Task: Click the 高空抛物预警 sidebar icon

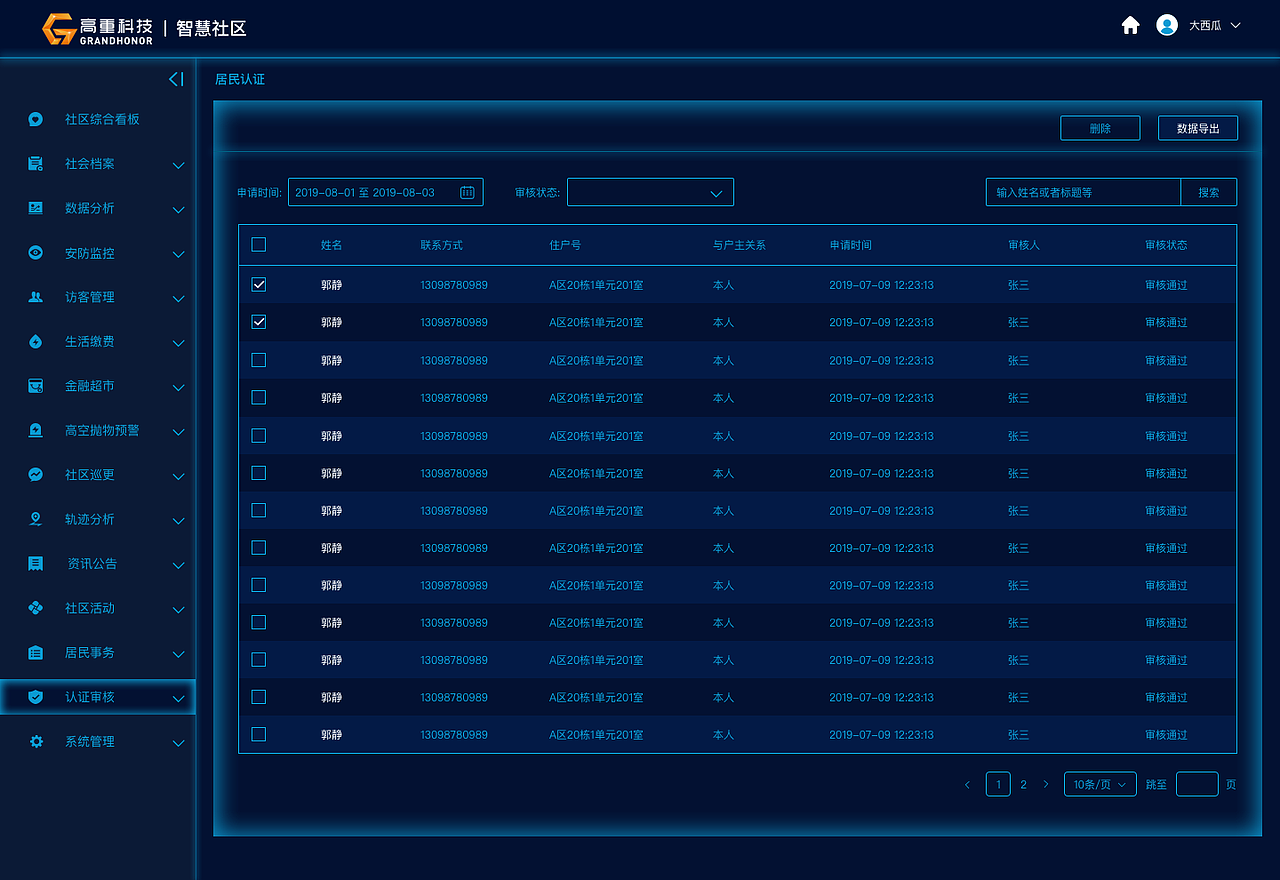Action: click(x=36, y=430)
